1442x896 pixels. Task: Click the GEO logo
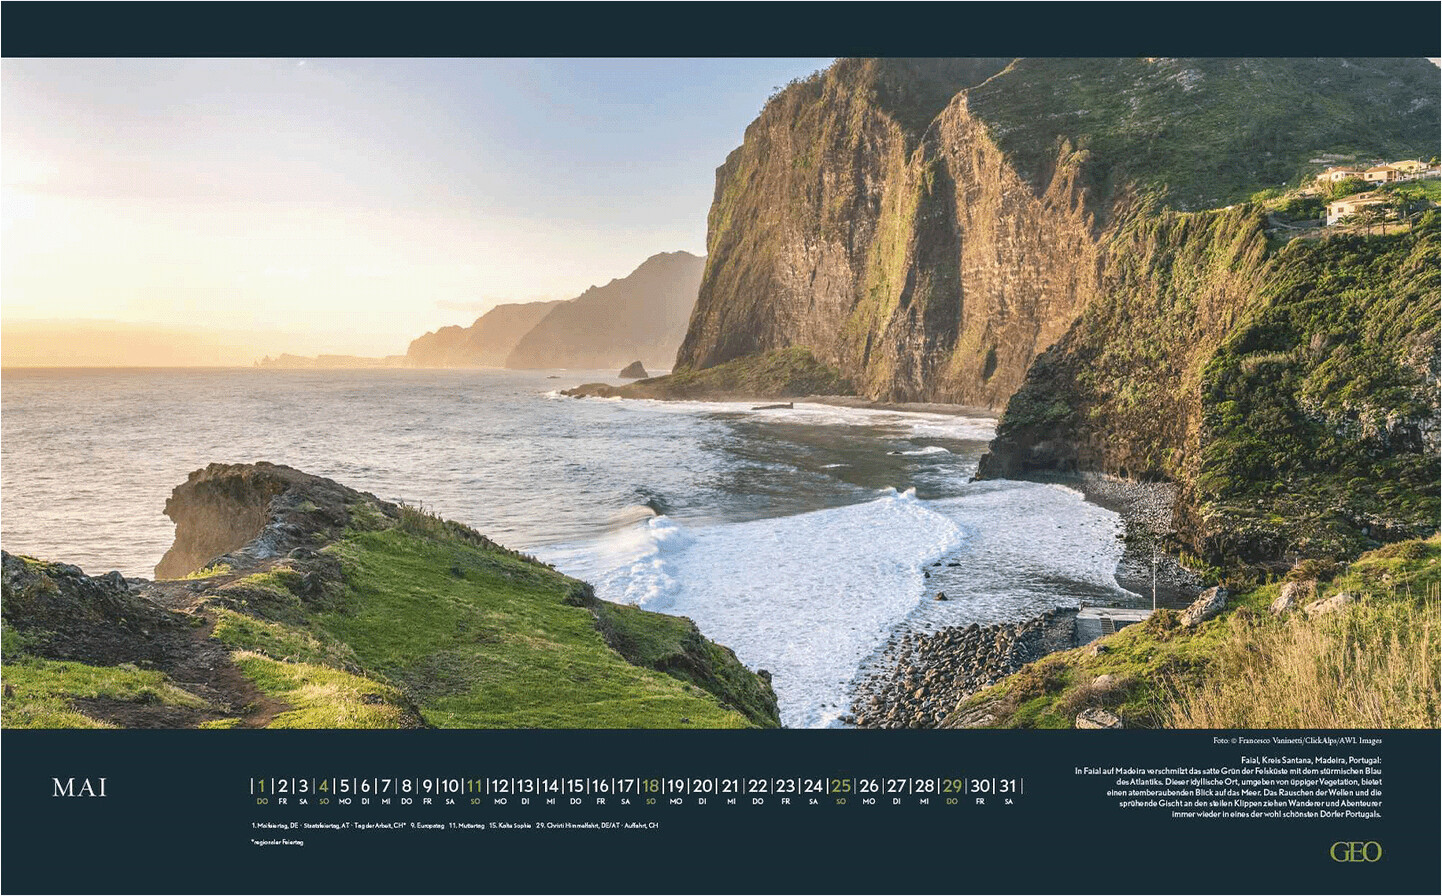[1355, 852]
